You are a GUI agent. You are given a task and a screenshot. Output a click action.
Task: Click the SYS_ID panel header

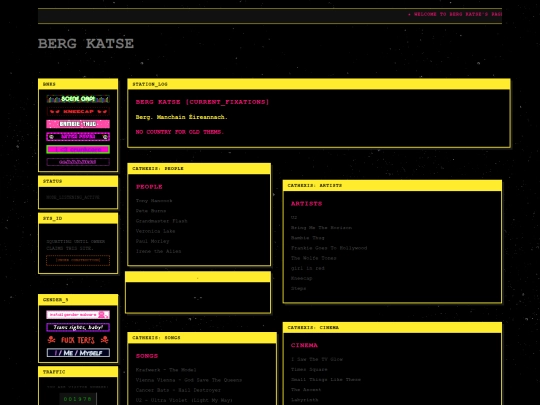(78, 219)
